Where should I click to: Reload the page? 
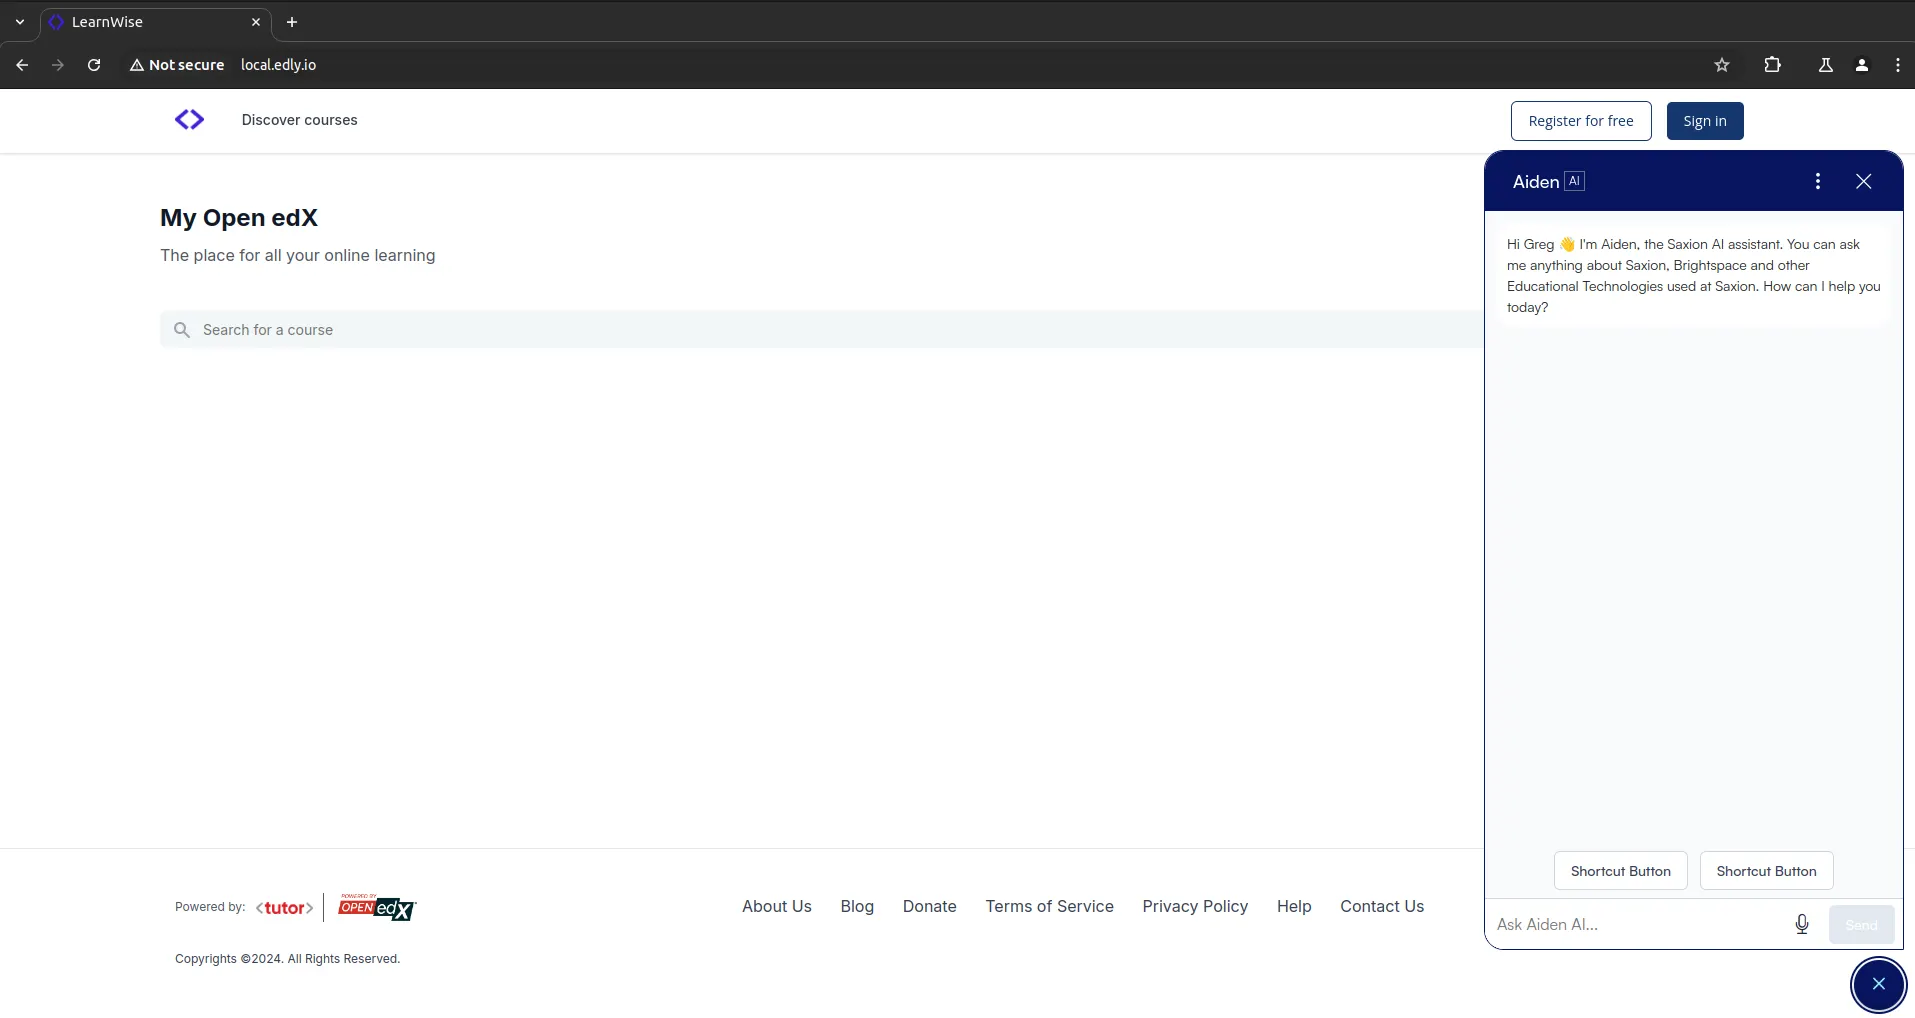[94, 65]
